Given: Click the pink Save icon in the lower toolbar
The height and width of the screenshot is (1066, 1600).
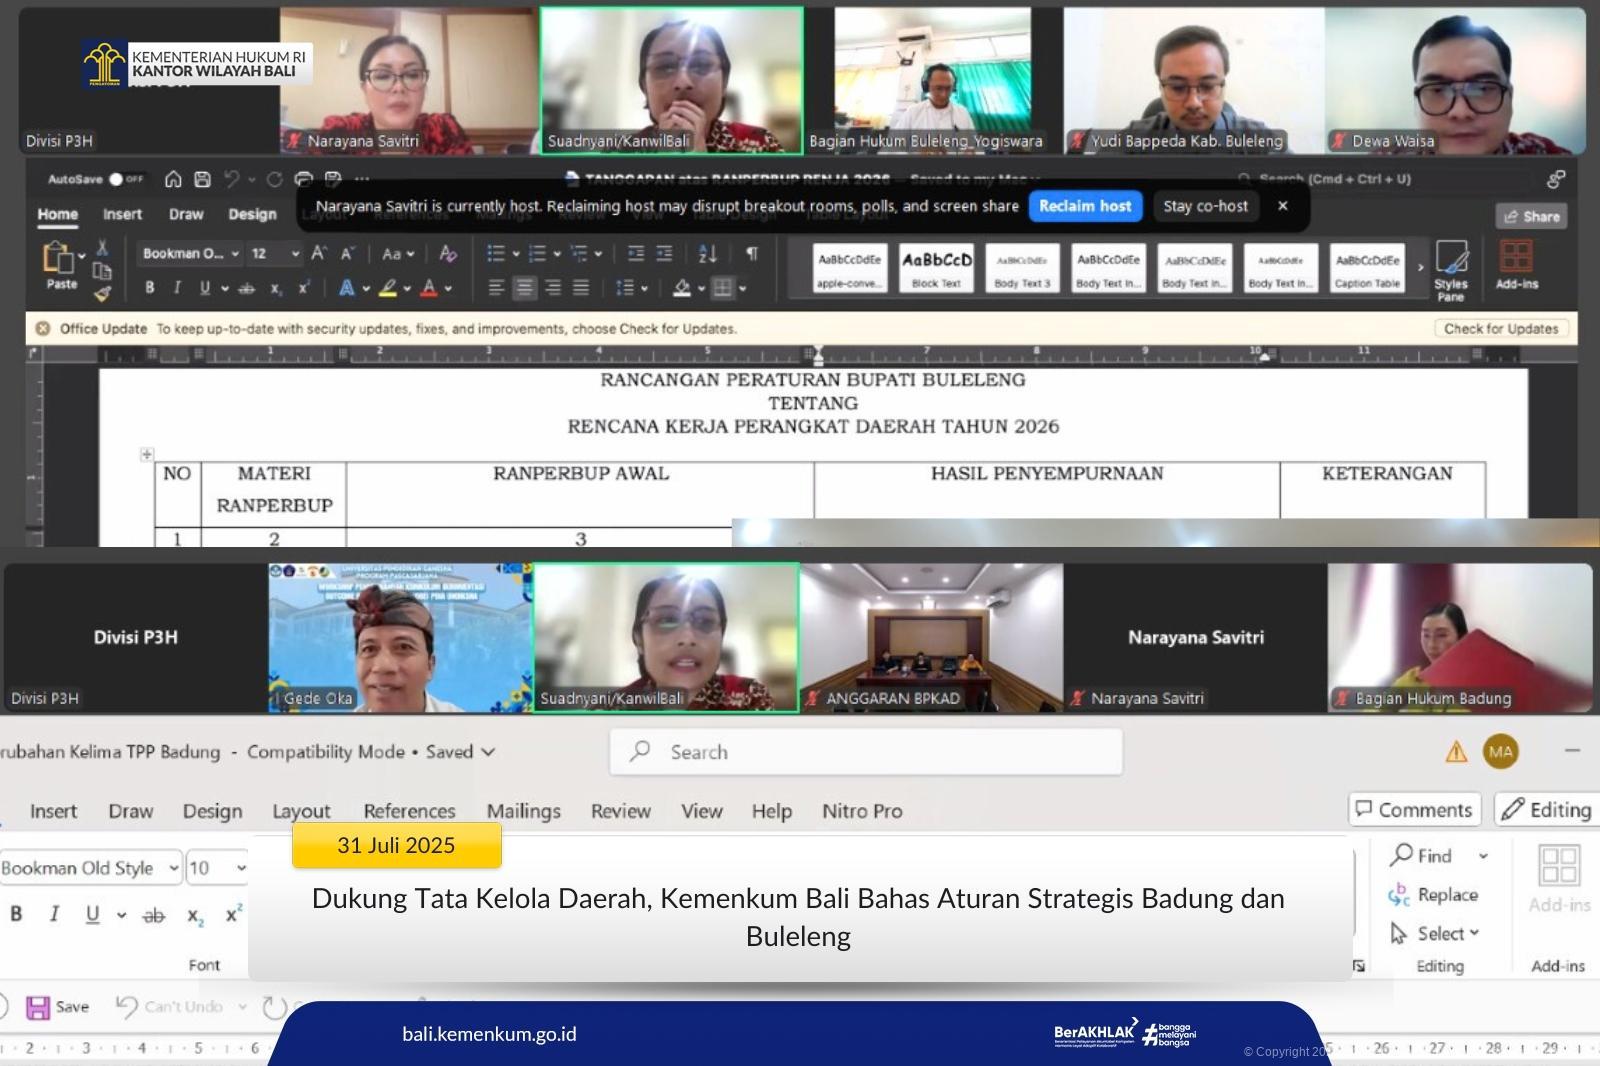Looking at the screenshot, I should [38, 1007].
